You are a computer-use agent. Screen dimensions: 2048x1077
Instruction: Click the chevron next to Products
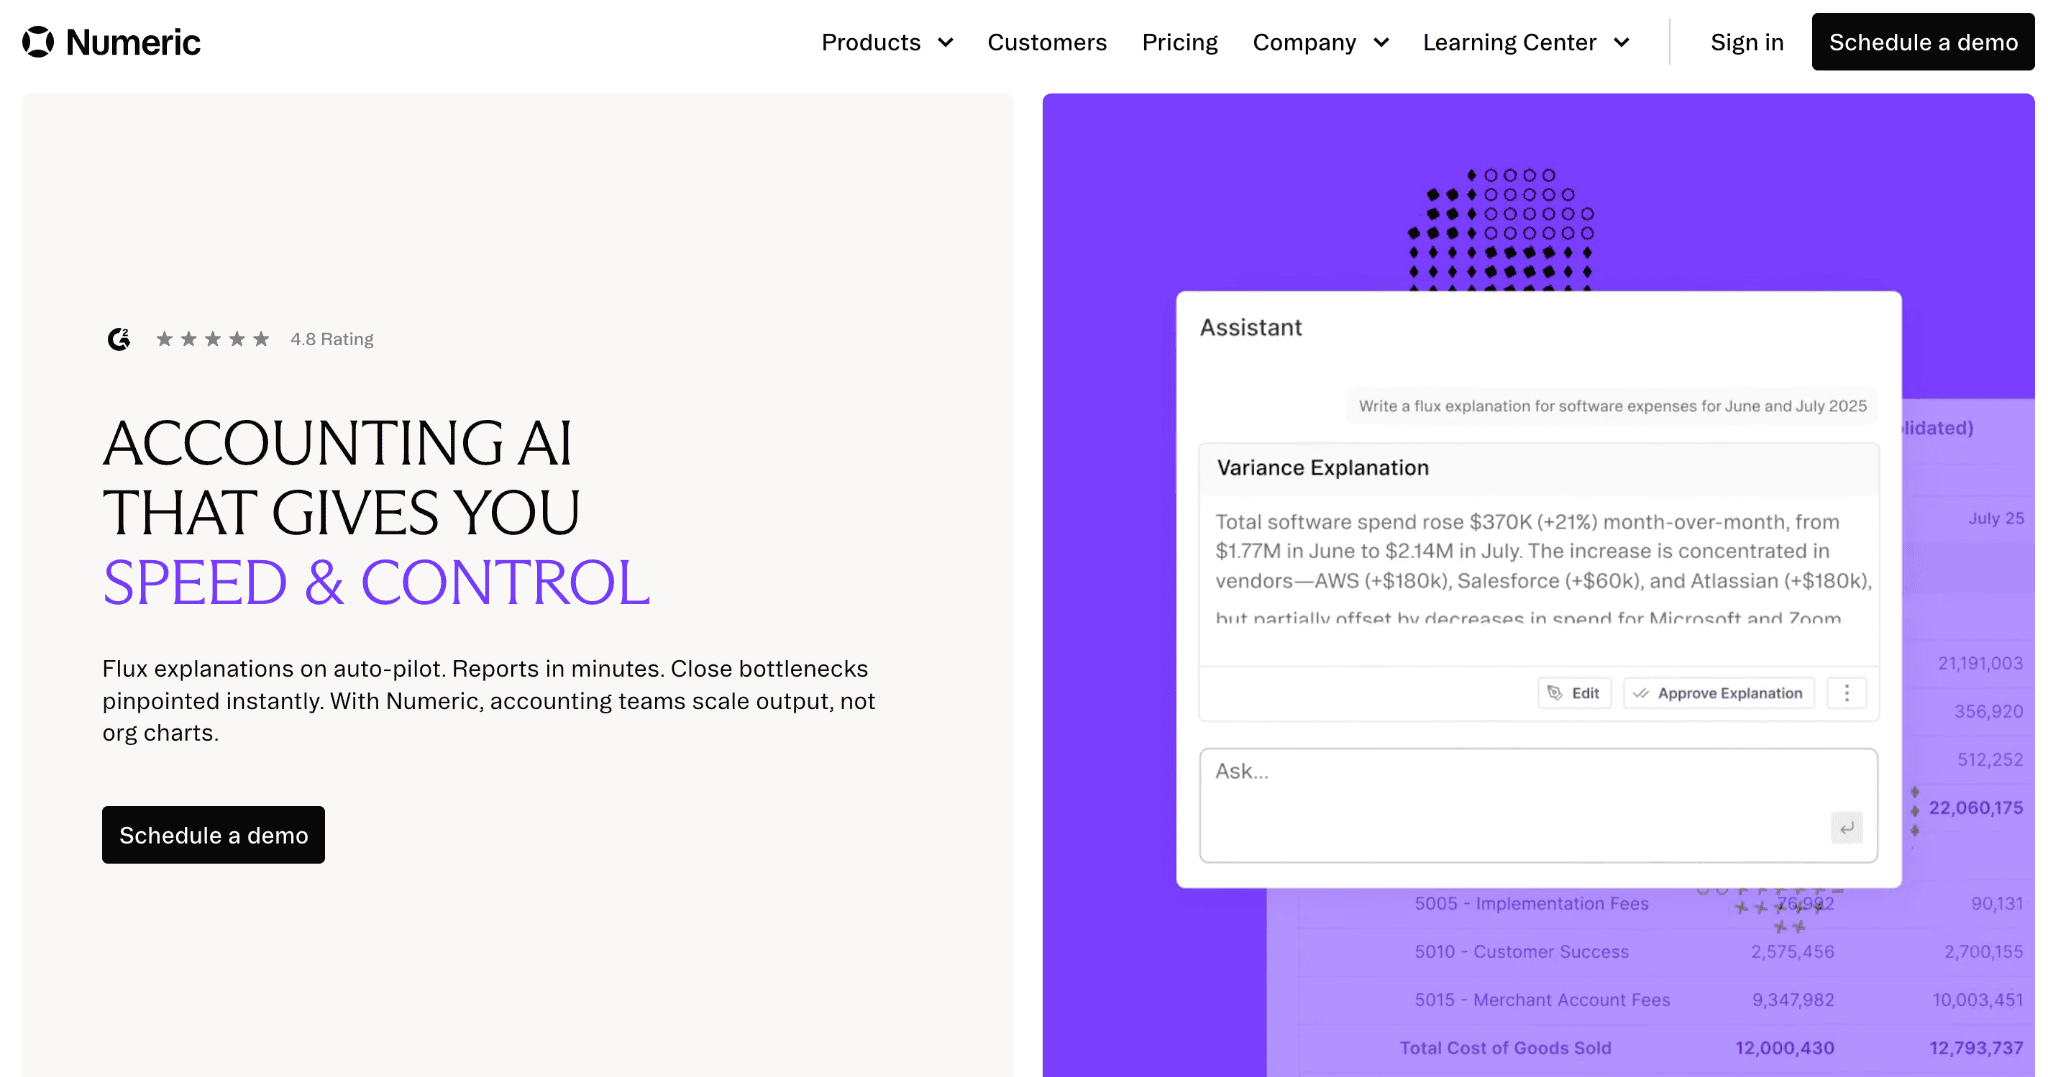pos(945,42)
